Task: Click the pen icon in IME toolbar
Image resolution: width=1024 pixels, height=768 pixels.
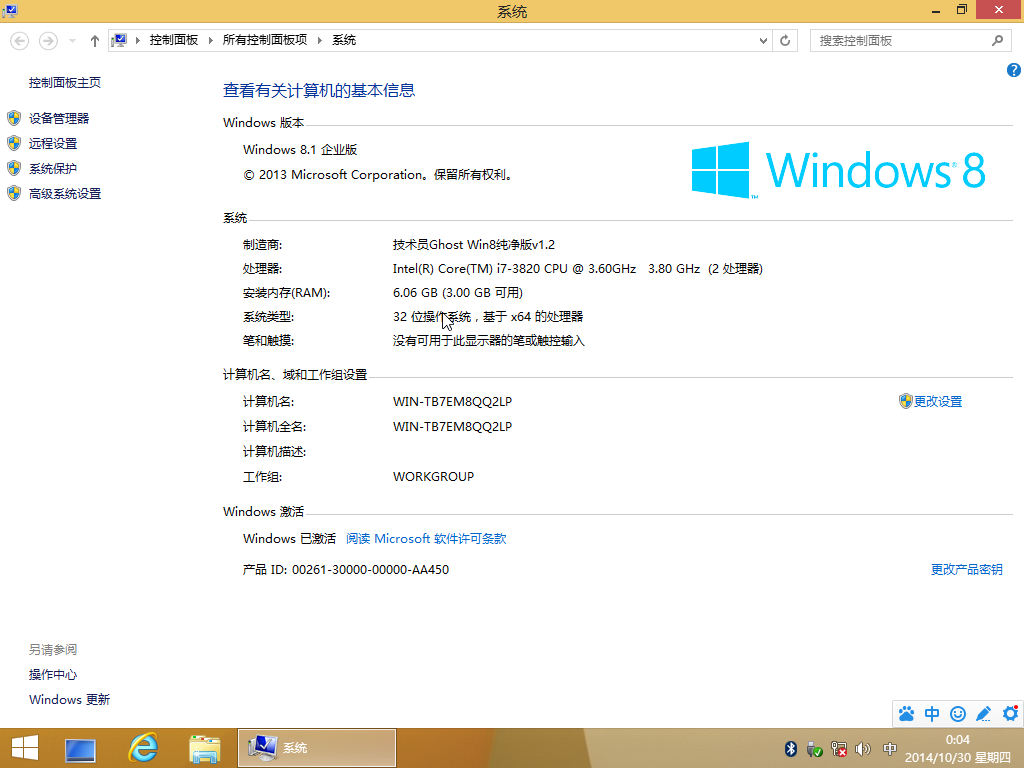Action: 984,714
